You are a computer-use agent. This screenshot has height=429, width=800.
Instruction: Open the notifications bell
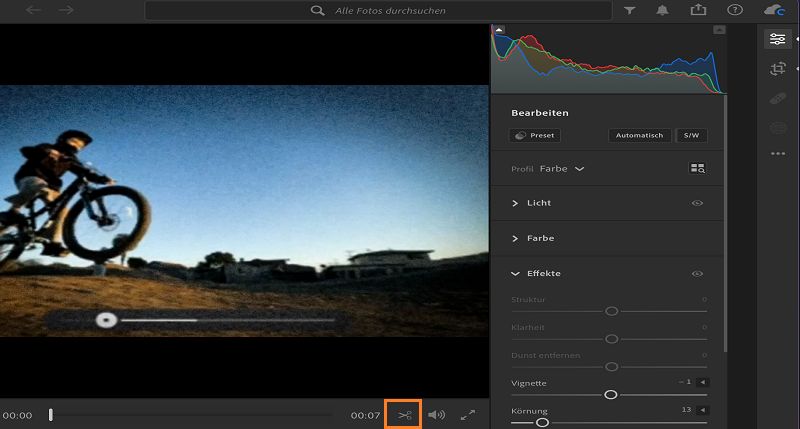click(662, 10)
